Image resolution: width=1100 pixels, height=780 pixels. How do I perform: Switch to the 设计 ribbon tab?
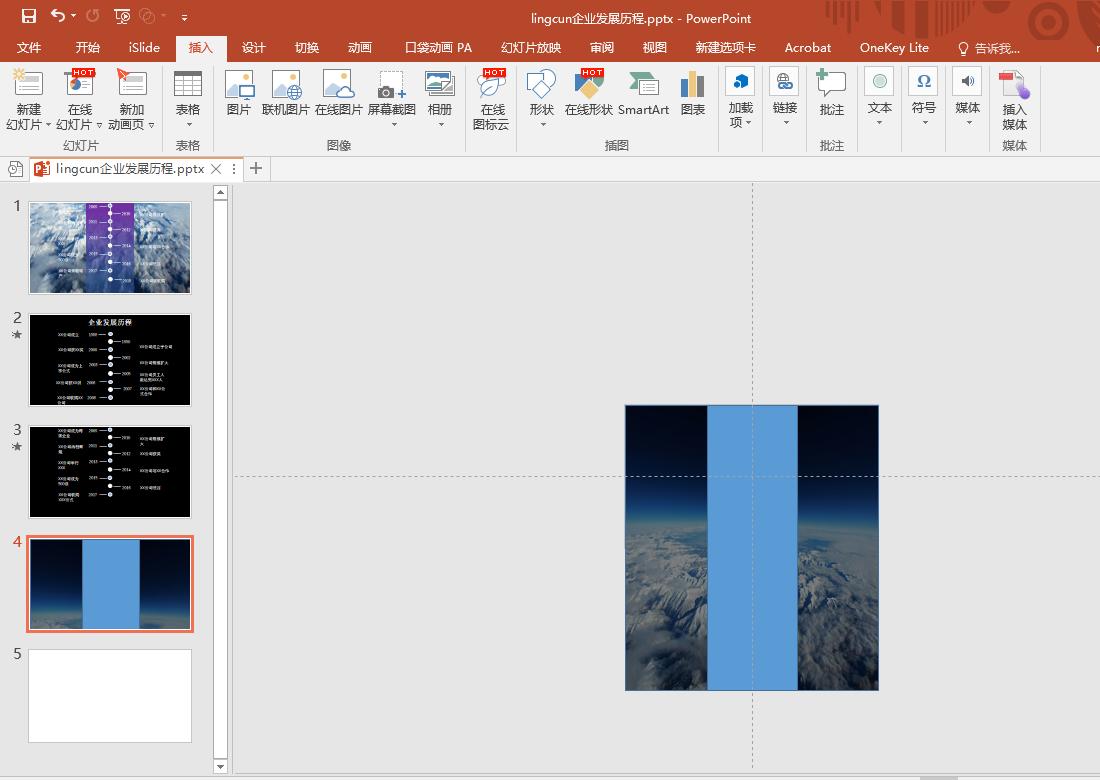pos(254,48)
